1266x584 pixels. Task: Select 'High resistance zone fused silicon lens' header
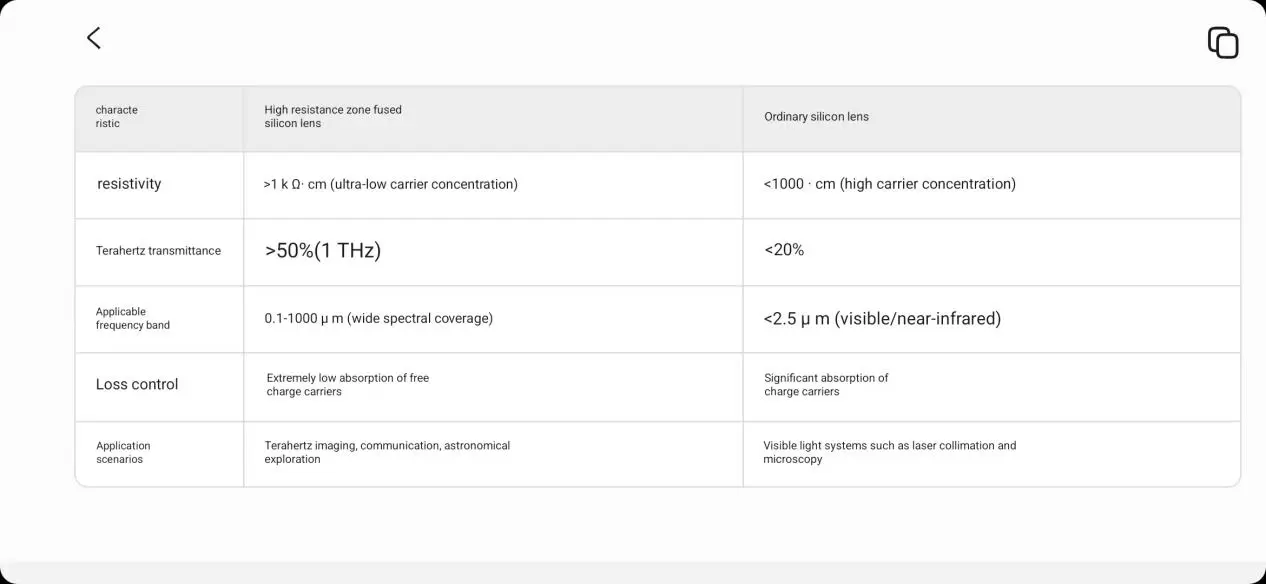pos(333,117)
